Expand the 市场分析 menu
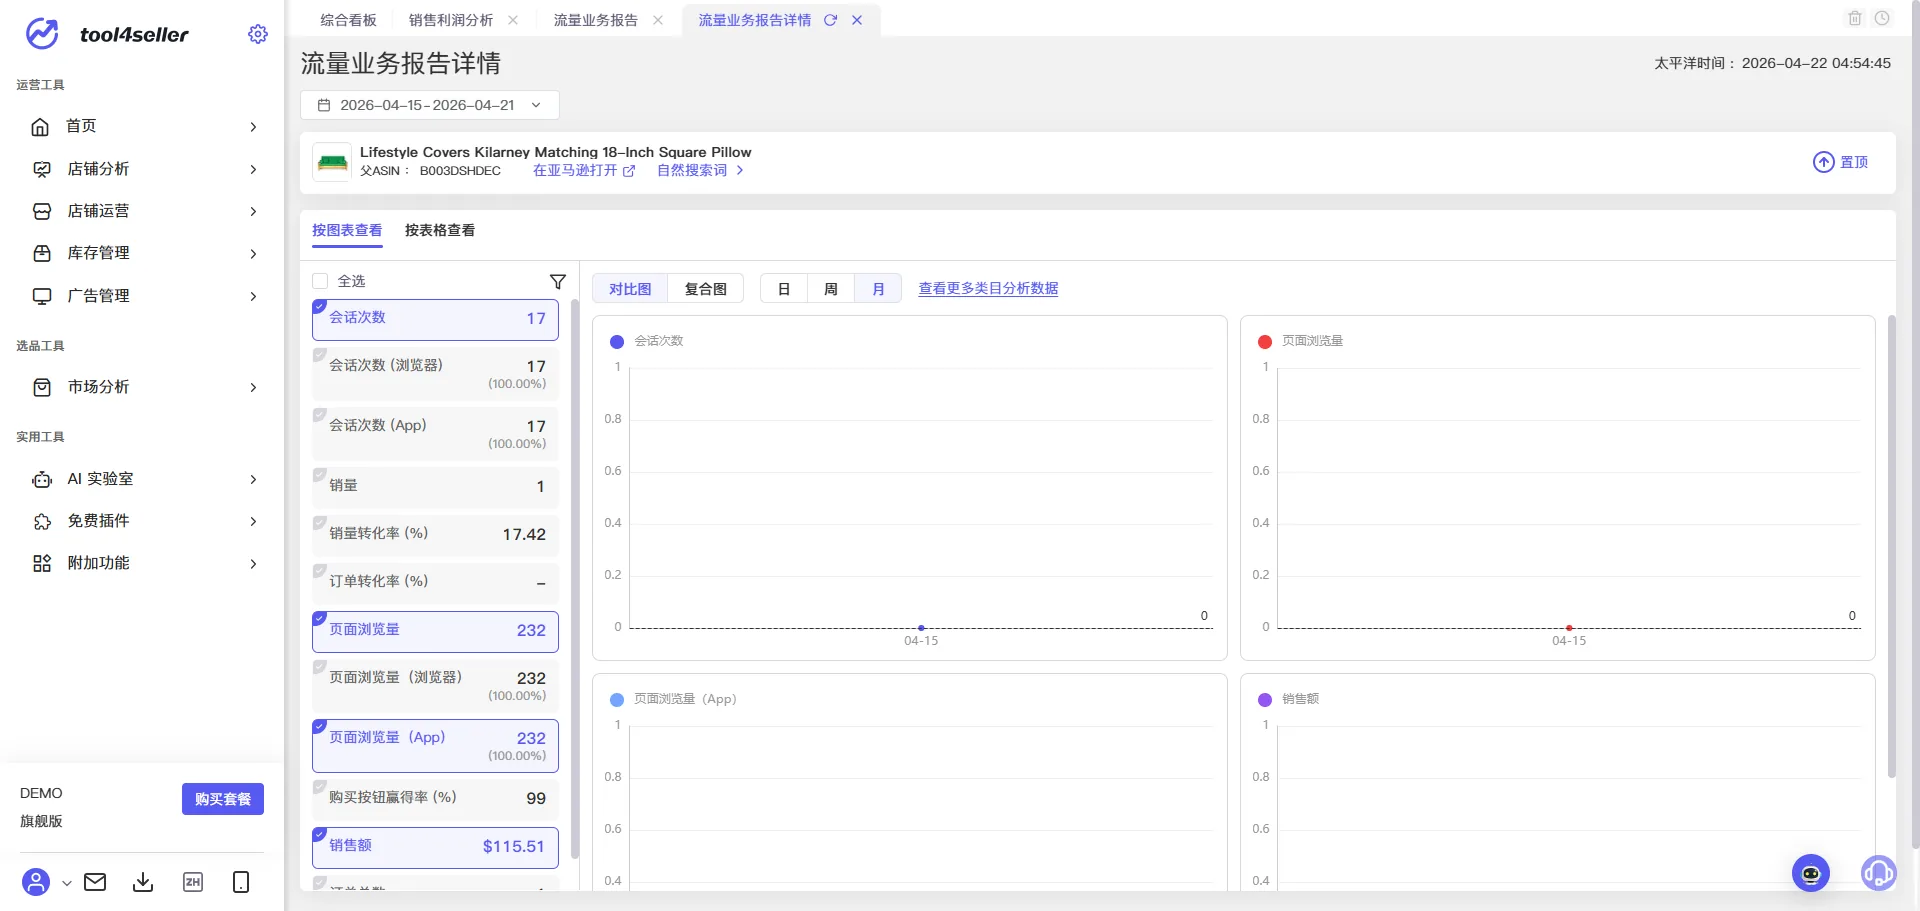Screen dimensions: 1920x911 click(x=253, y=387)
